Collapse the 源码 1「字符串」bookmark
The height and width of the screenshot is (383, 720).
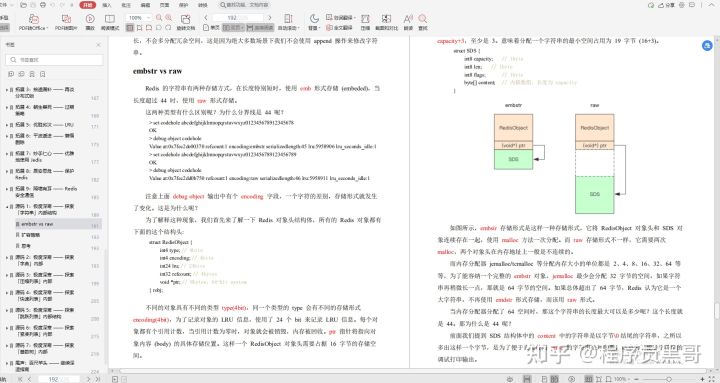point(6,207)
